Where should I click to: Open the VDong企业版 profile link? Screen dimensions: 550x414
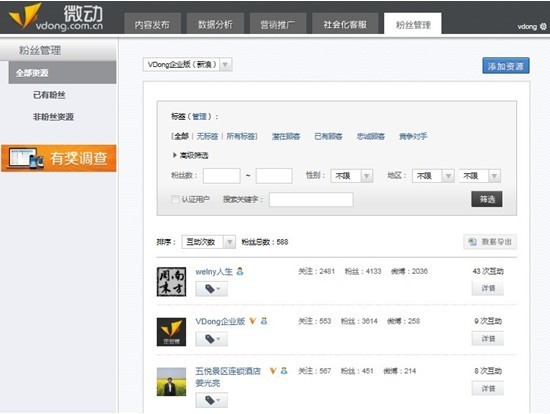click(x=220, y=321)
